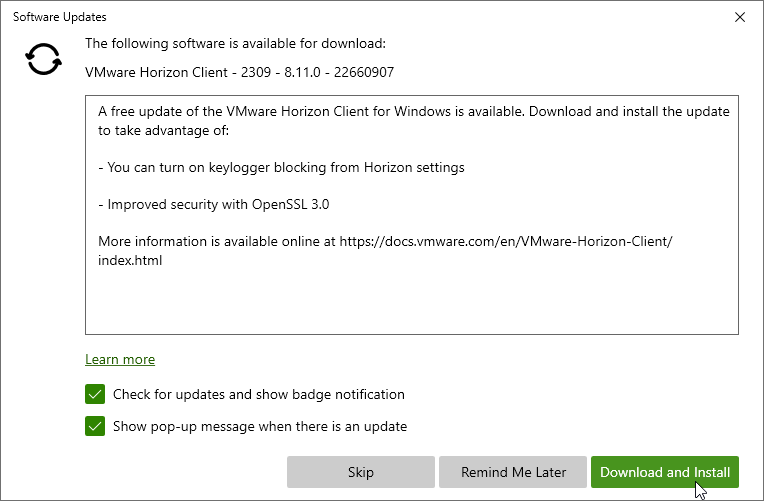Open the Learn more link

tap(120, 360)
